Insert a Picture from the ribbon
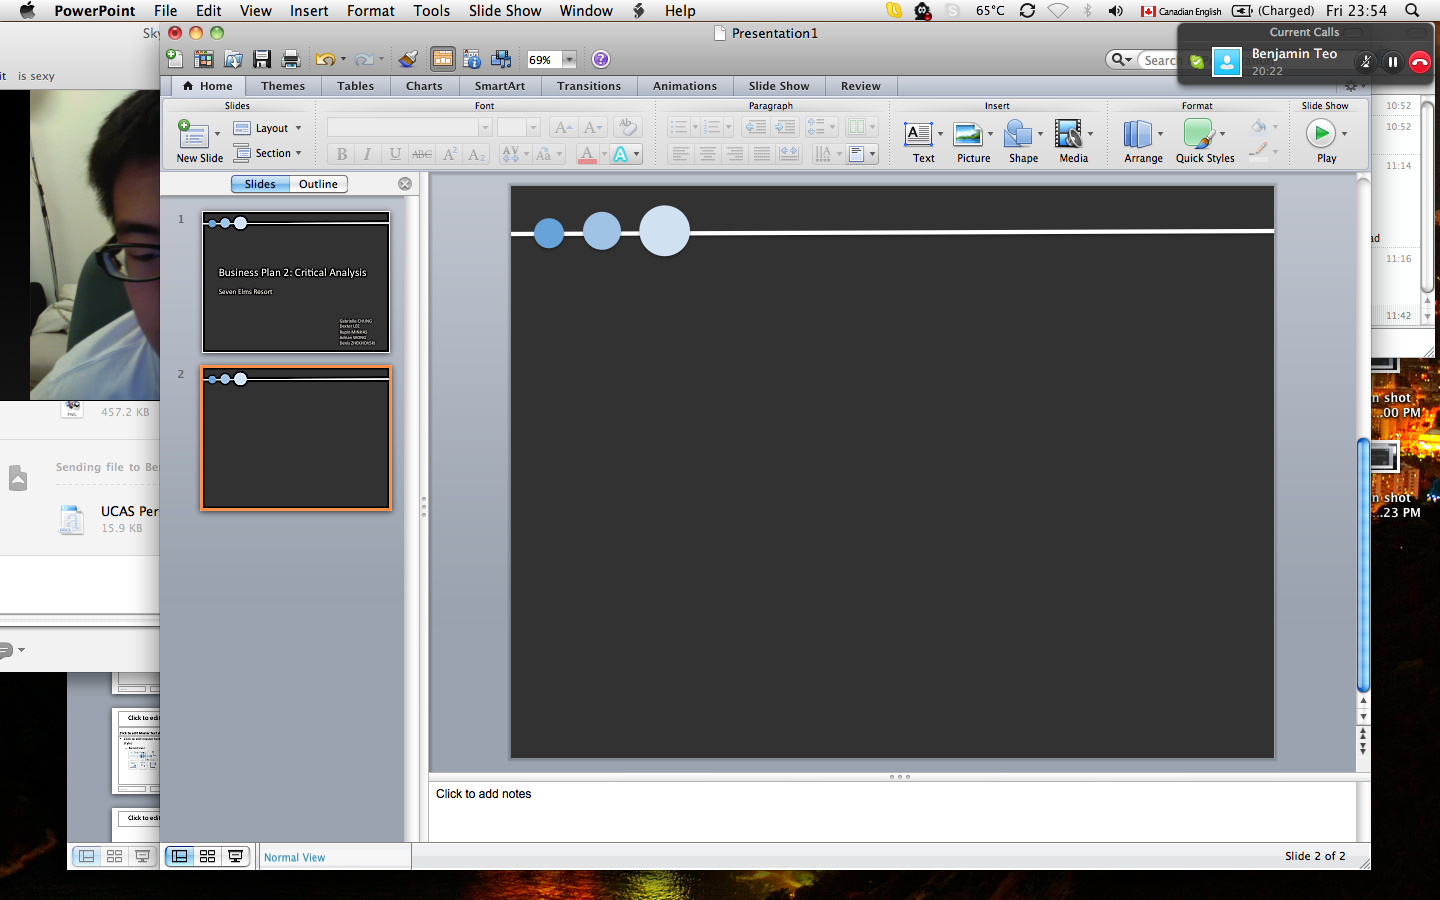The height and width of the screenshot is (900, 1440). 972,141
